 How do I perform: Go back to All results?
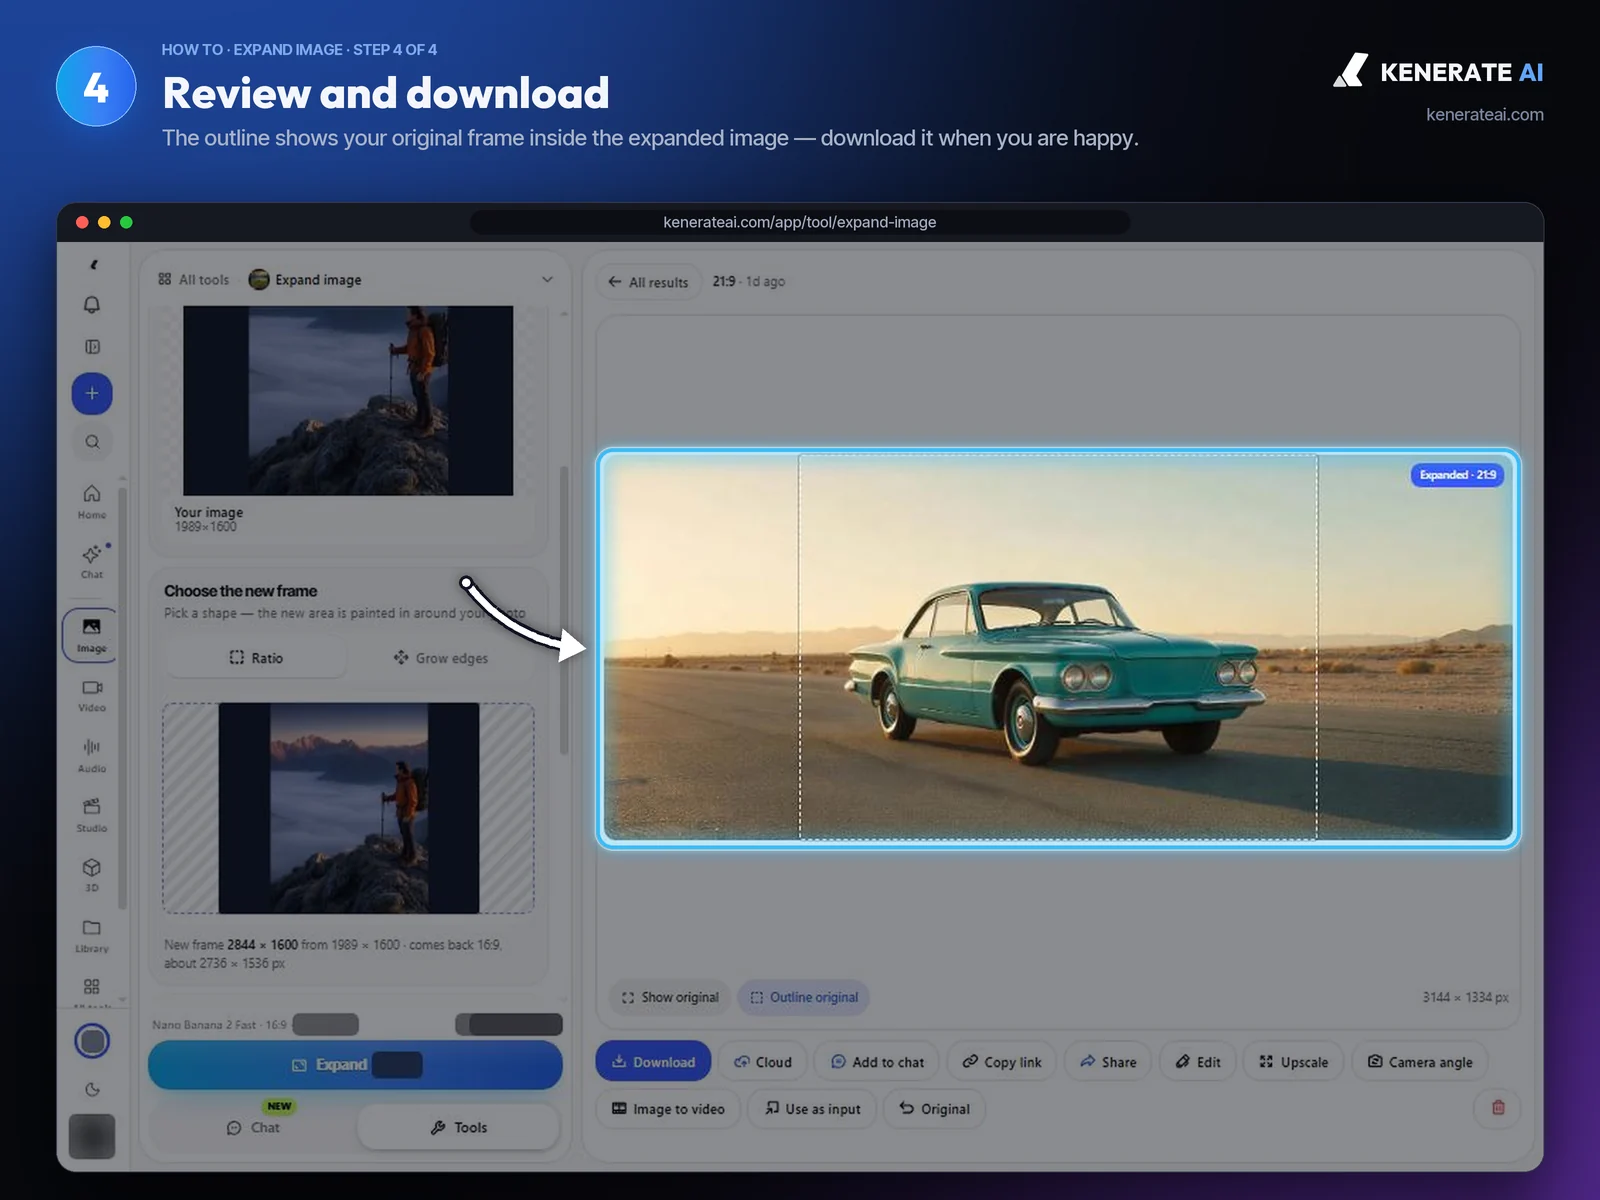click(648, 282)
